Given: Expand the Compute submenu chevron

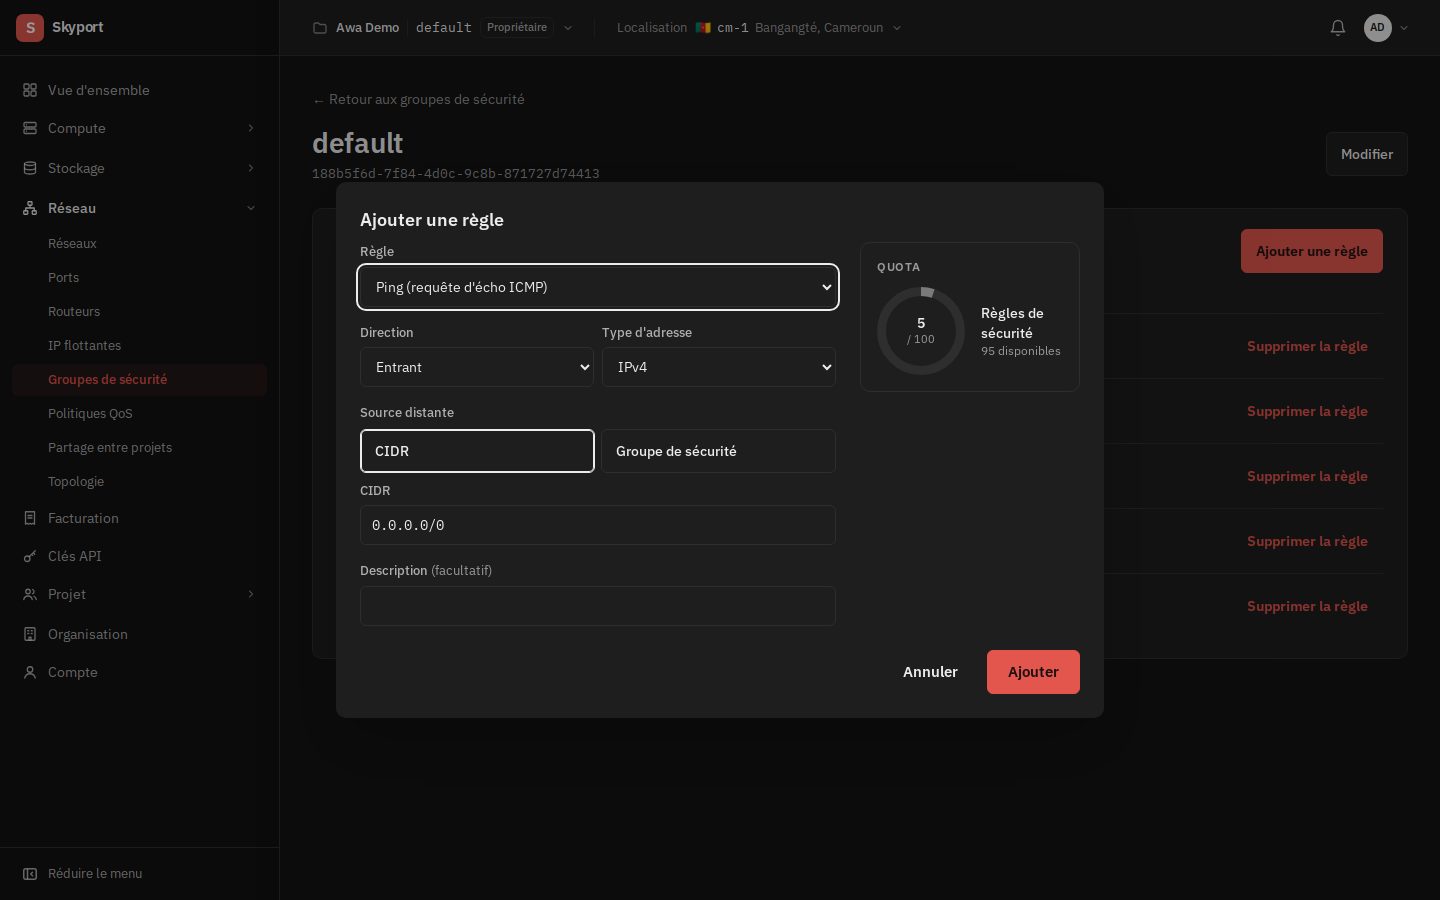Looking at the screenshot, I should tap(251, 128).
